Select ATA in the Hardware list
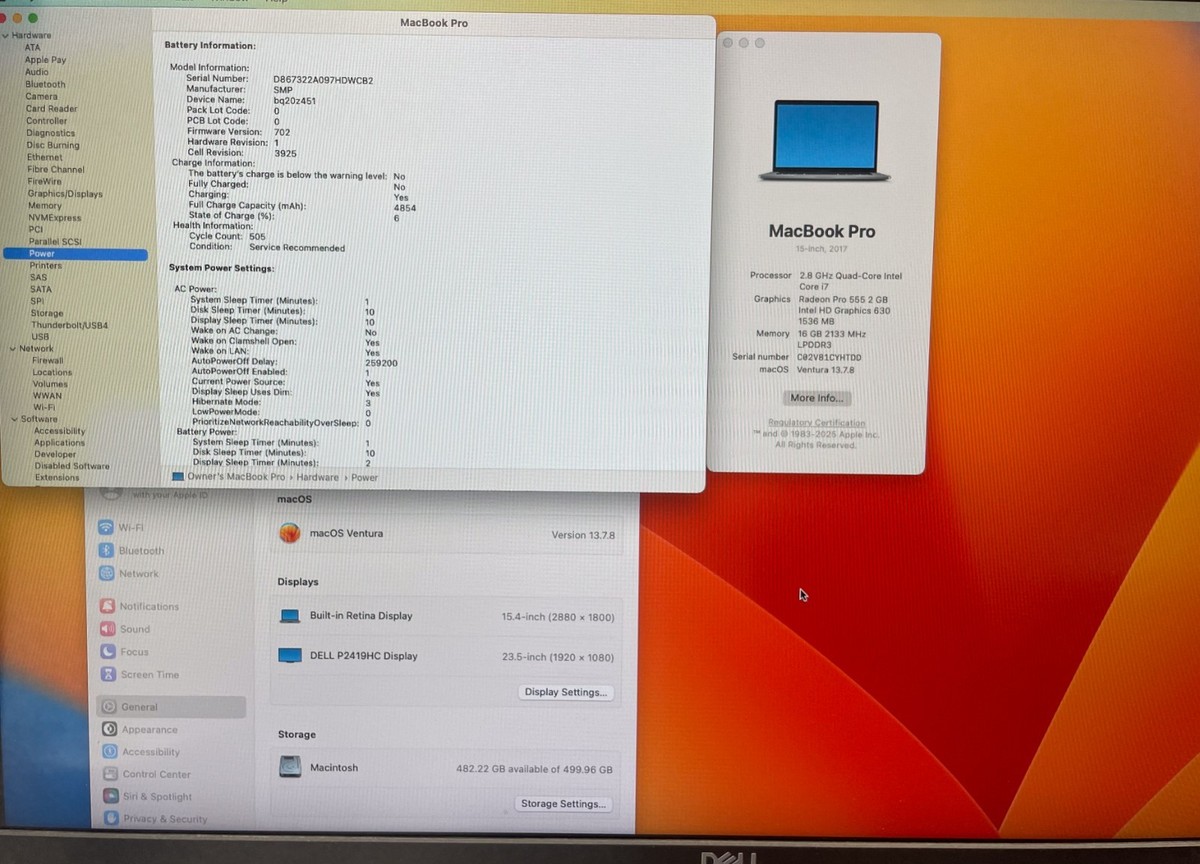1200x864 pixels. point(33,47)
